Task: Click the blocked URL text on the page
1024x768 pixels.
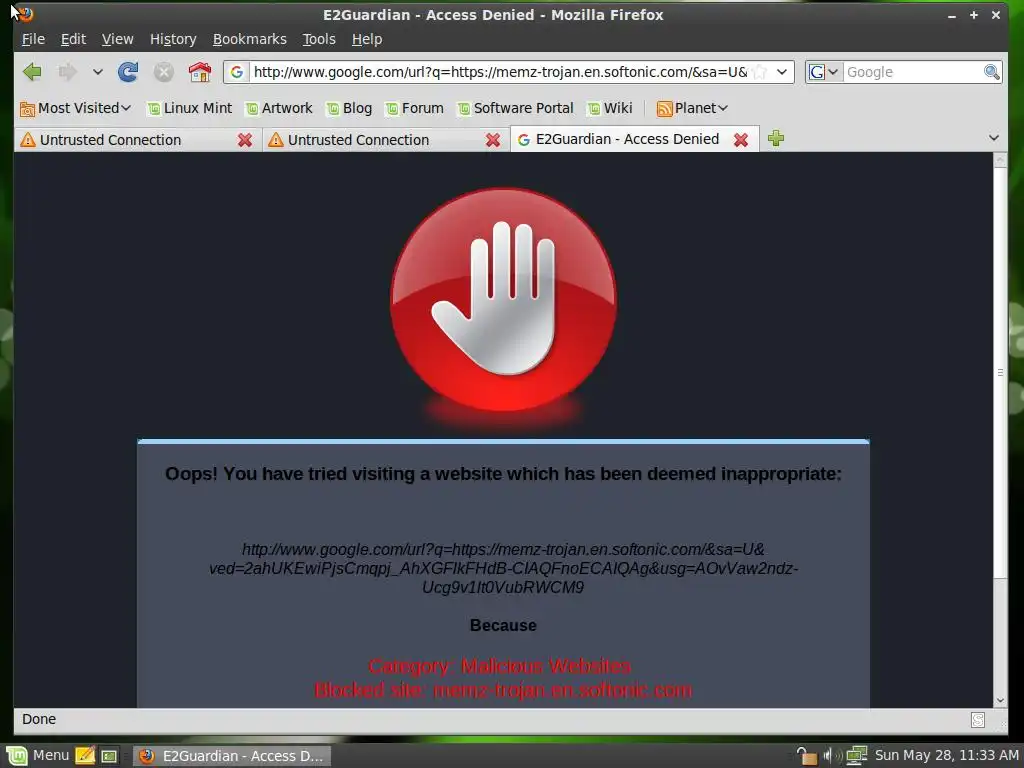Action: point(503,568)
